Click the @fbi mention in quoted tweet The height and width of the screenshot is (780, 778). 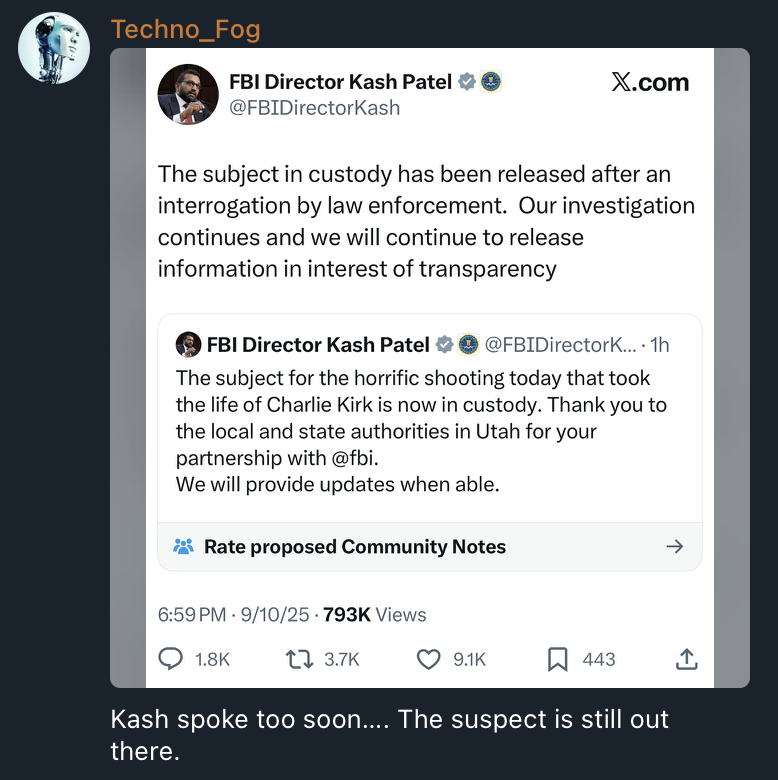355,459
